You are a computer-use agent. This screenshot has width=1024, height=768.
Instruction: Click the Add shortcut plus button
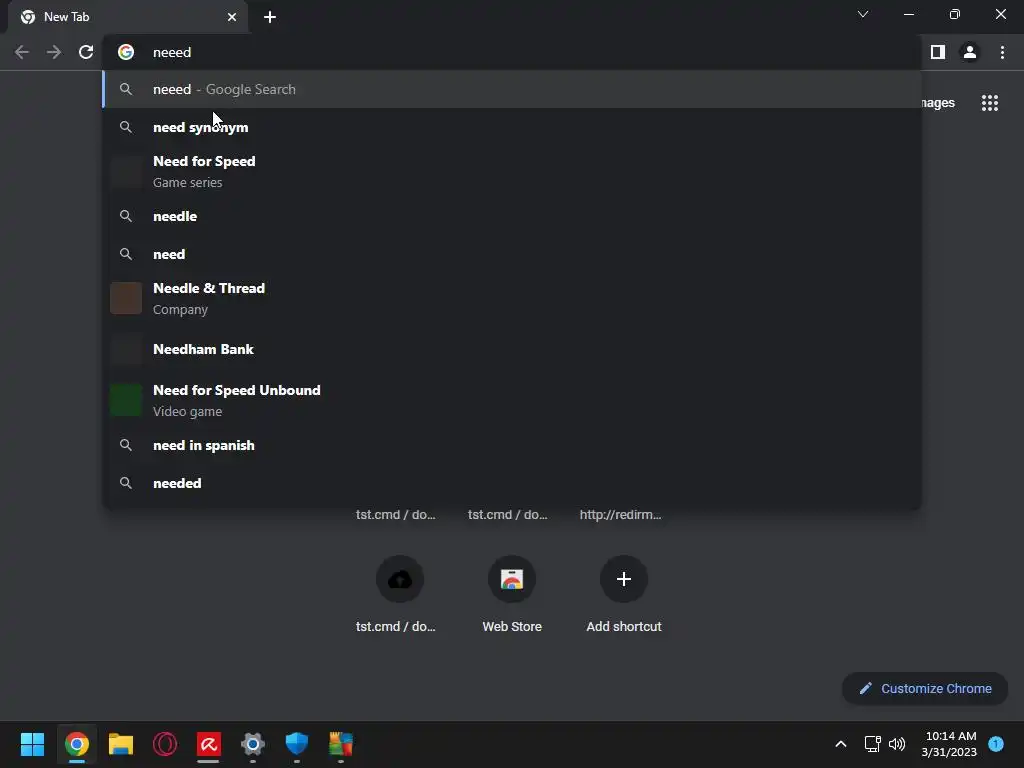[624, 579]
